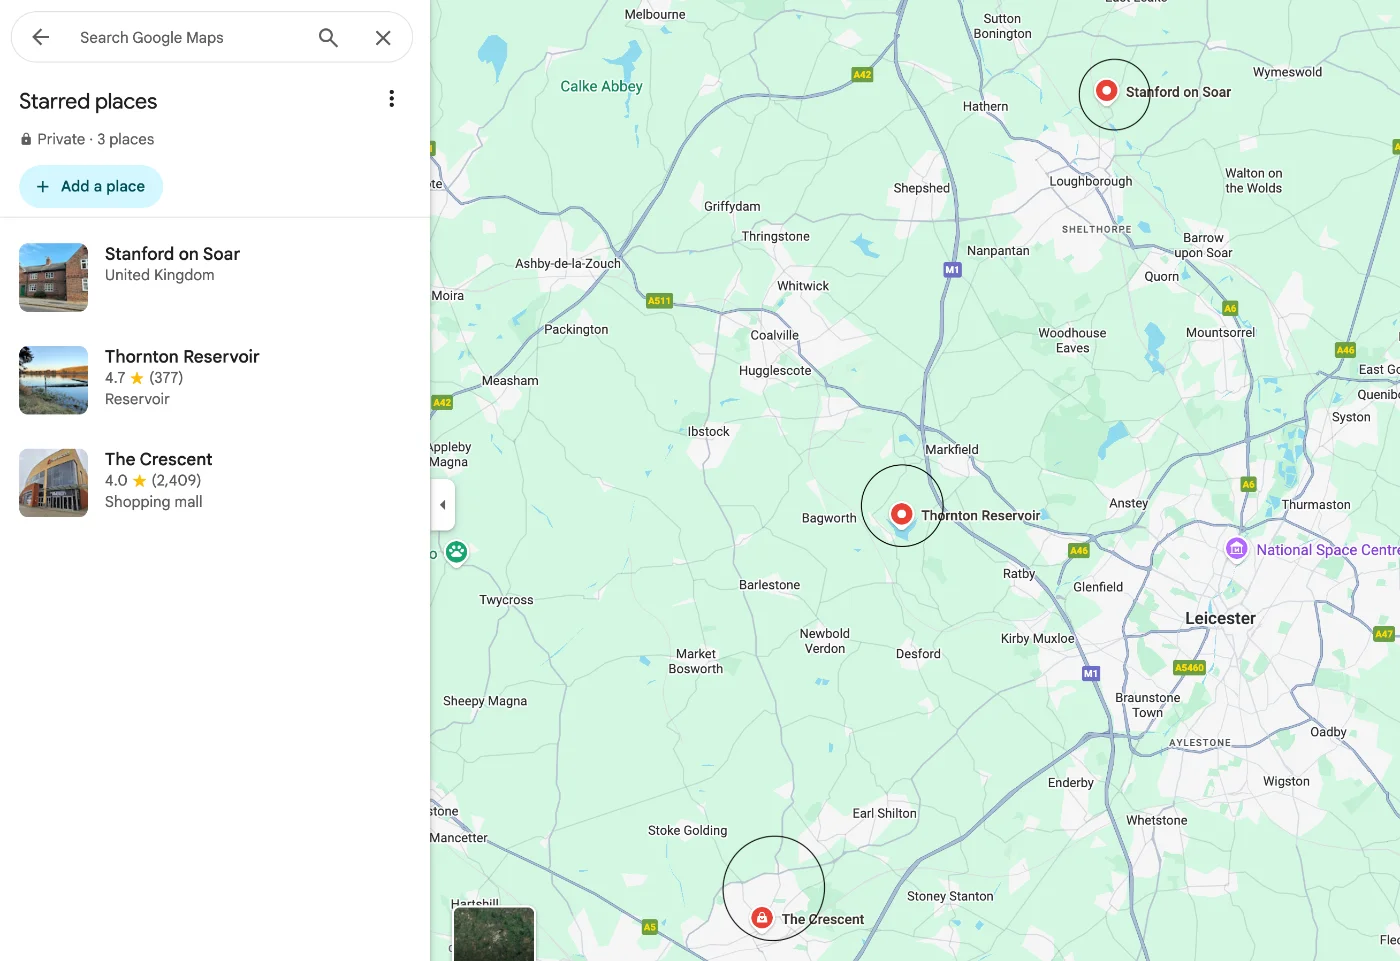
Task: Type in the Search Google Maps field
Action: 190,38
